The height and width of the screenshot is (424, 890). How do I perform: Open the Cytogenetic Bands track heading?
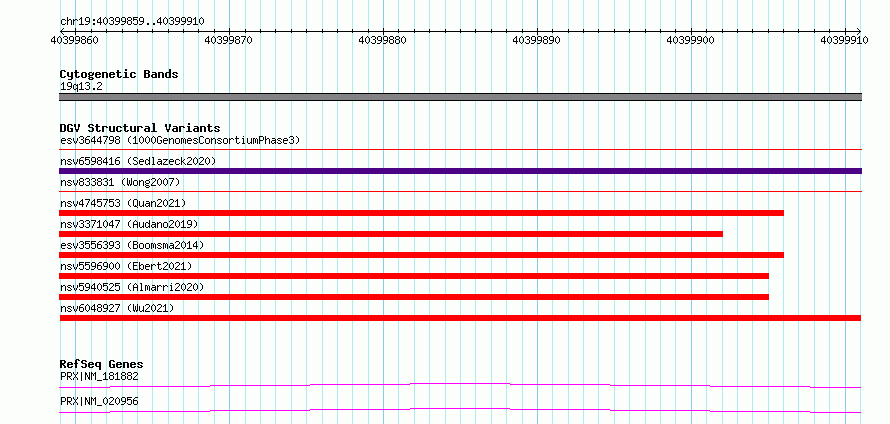(119, 74)
